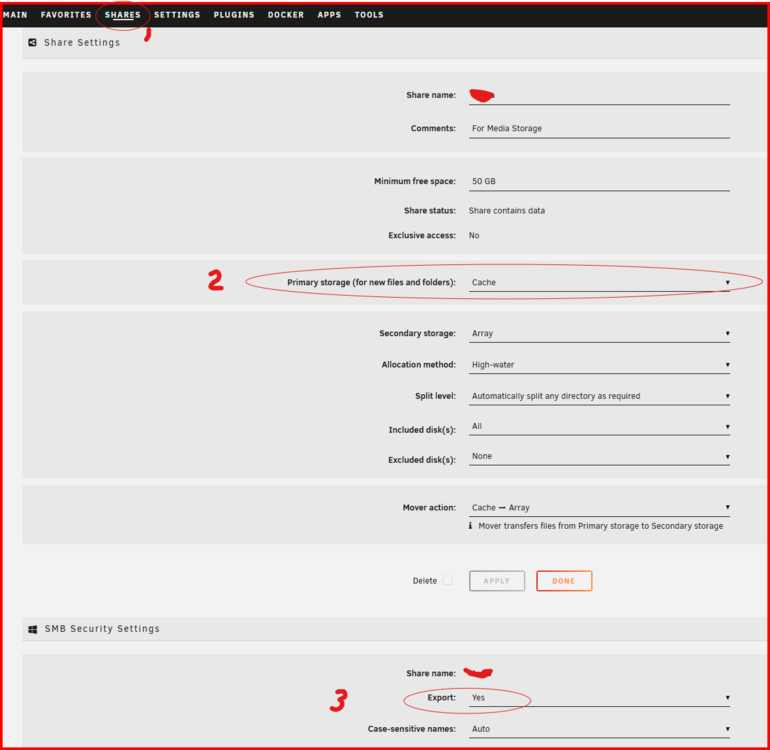
Task: Open the Primary storage dropdown
Action: (x=599, y=282)
